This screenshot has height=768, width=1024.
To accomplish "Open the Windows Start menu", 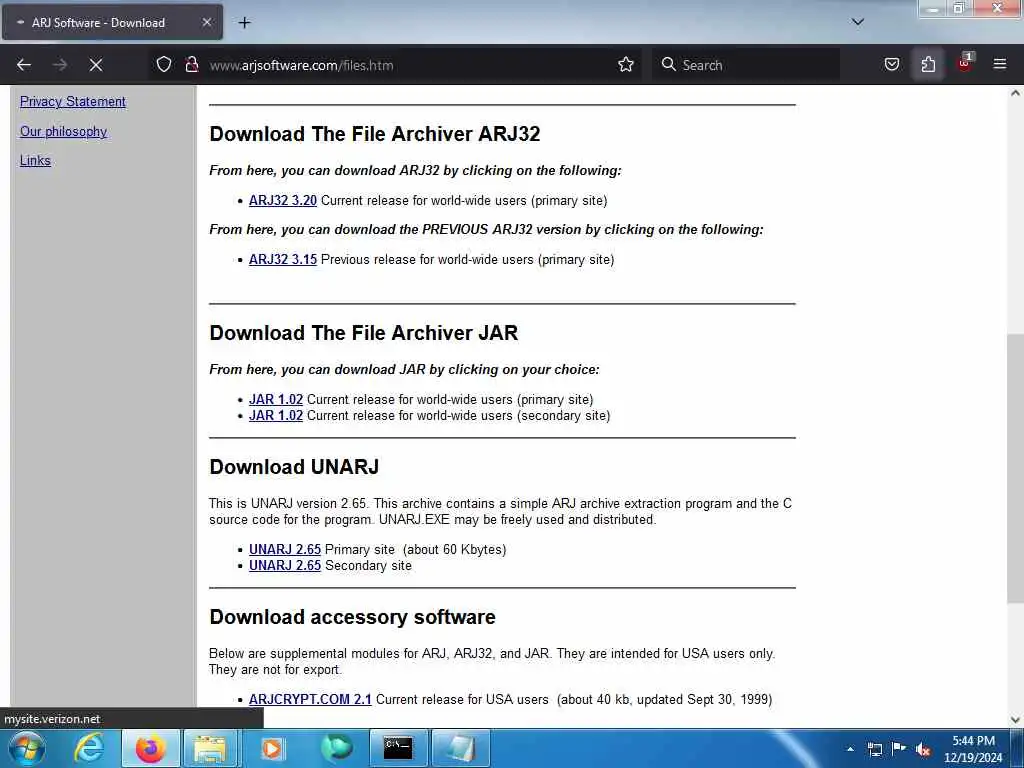I will (x=27, y=748).
